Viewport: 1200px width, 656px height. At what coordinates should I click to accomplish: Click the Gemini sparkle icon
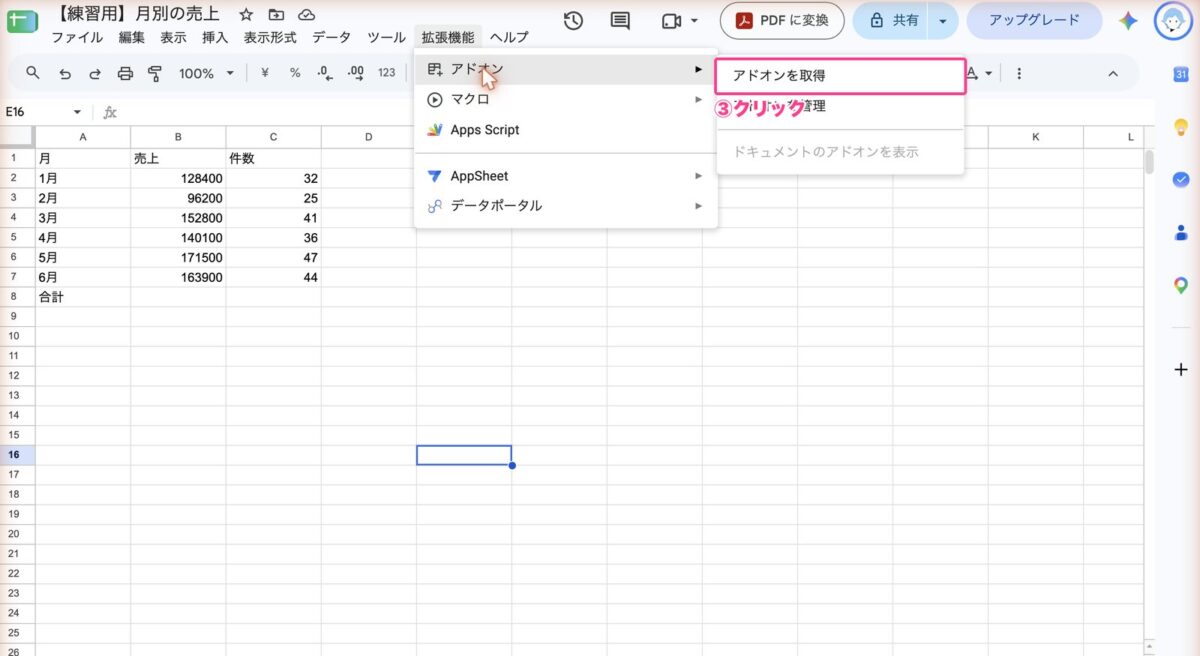1128,21
